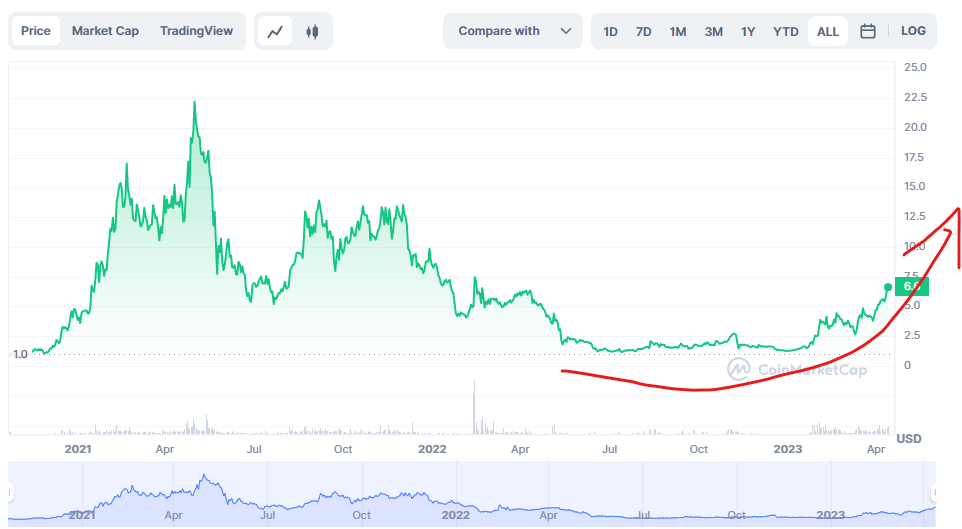The height and width of the screenshot is (529, 962).
Task: Expand the Compare with dropdown
Action: point(512,31)
